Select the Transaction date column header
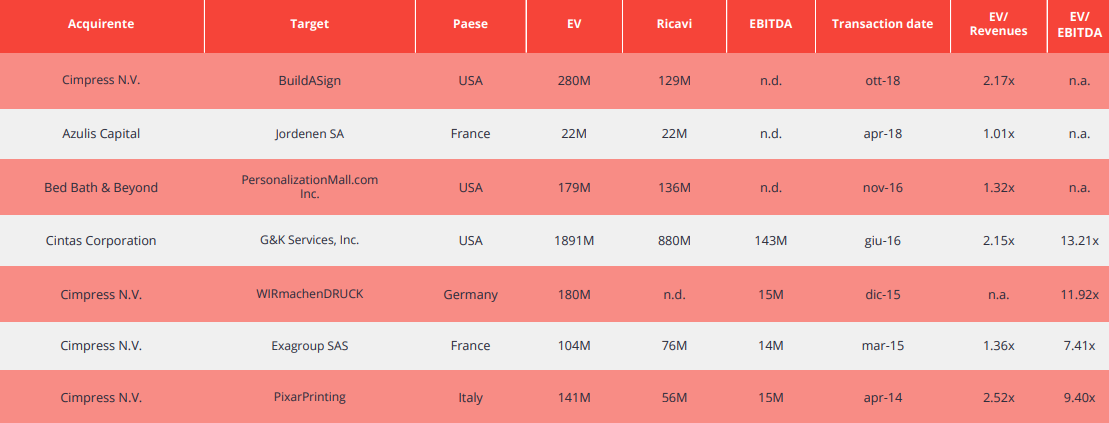 [882, 24]
